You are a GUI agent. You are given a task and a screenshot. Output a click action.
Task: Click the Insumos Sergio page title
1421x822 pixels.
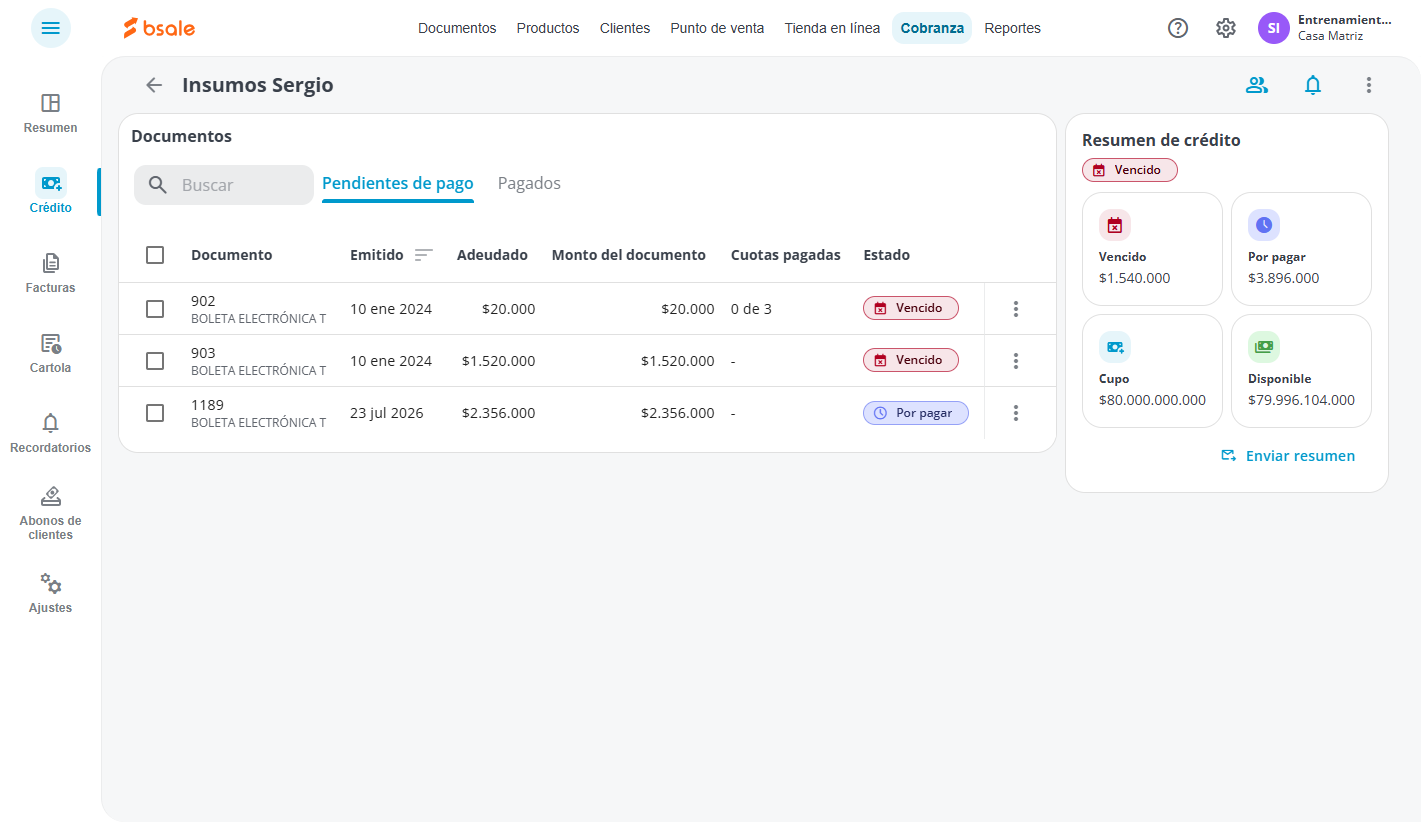(258, 85)
